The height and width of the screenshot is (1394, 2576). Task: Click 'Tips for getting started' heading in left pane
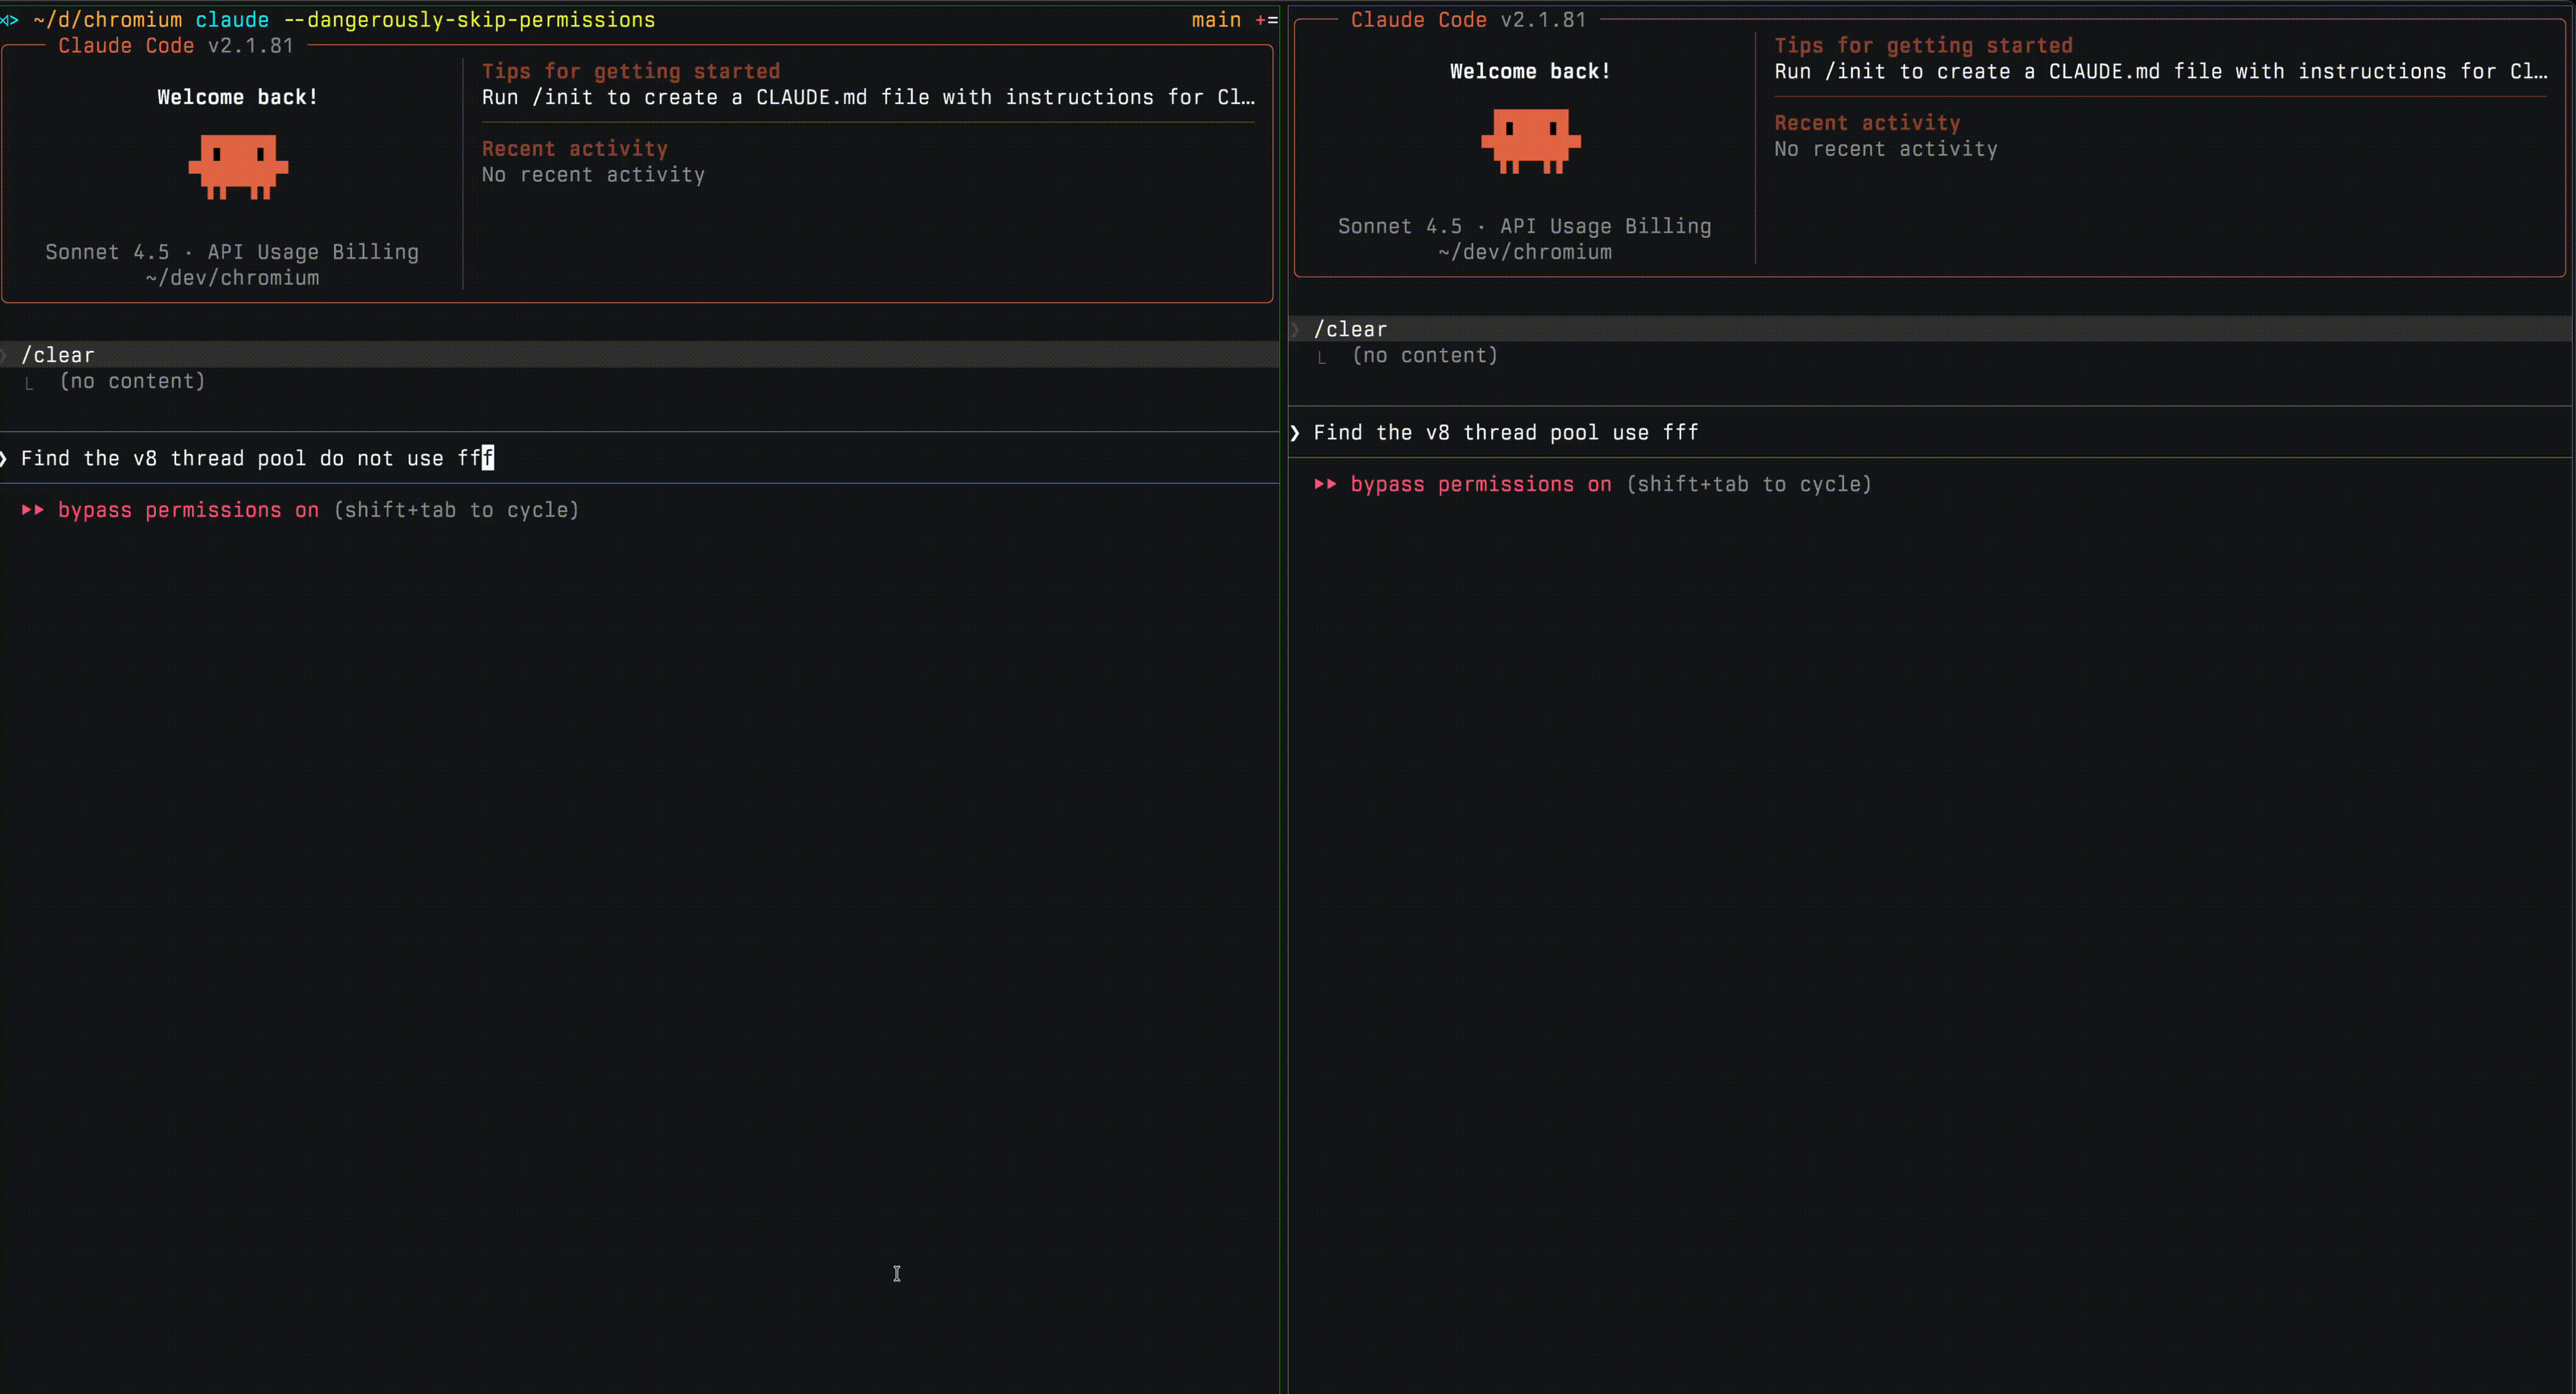[x=631, y=71]
